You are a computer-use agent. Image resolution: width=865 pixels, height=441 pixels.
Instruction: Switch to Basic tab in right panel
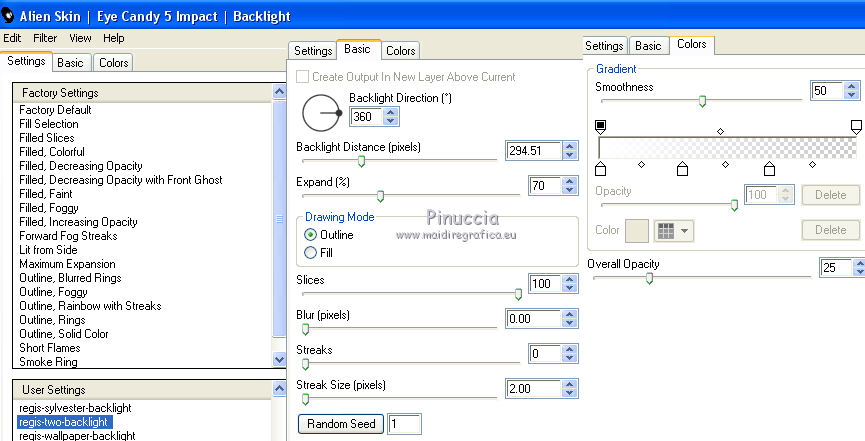click(648, 46)
